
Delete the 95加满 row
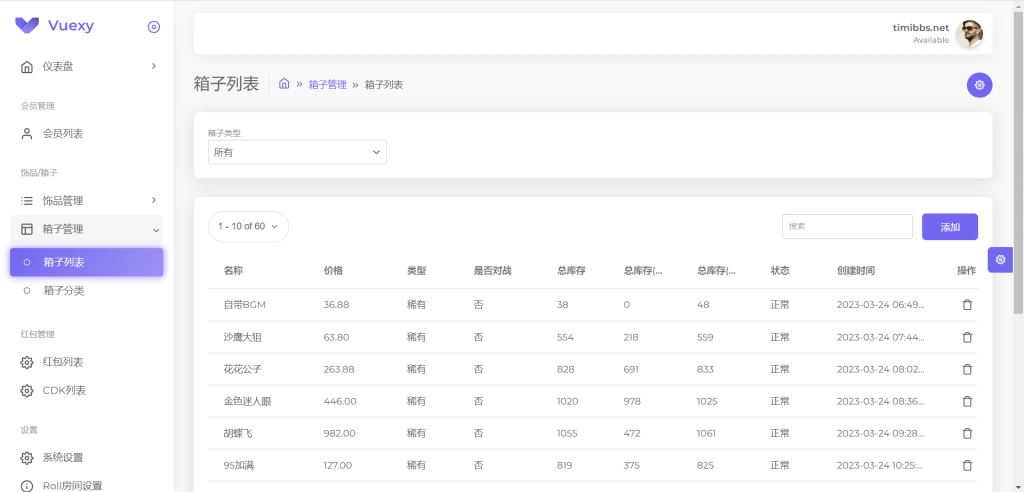point(967,465)
